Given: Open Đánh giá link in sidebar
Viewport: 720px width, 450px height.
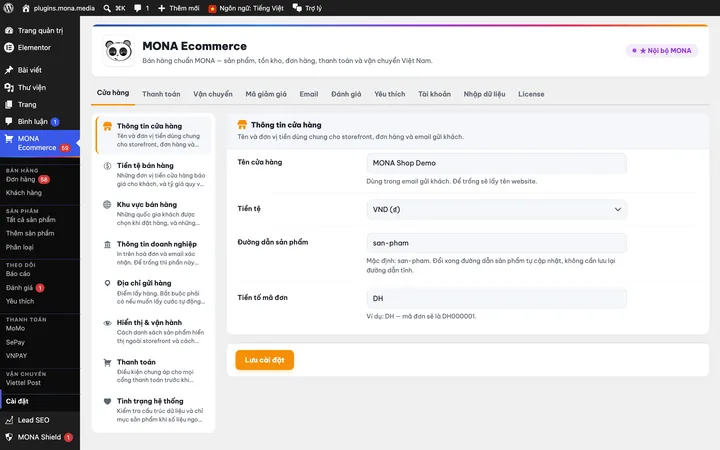Looking at the screenshot, I should click(19, 287).
